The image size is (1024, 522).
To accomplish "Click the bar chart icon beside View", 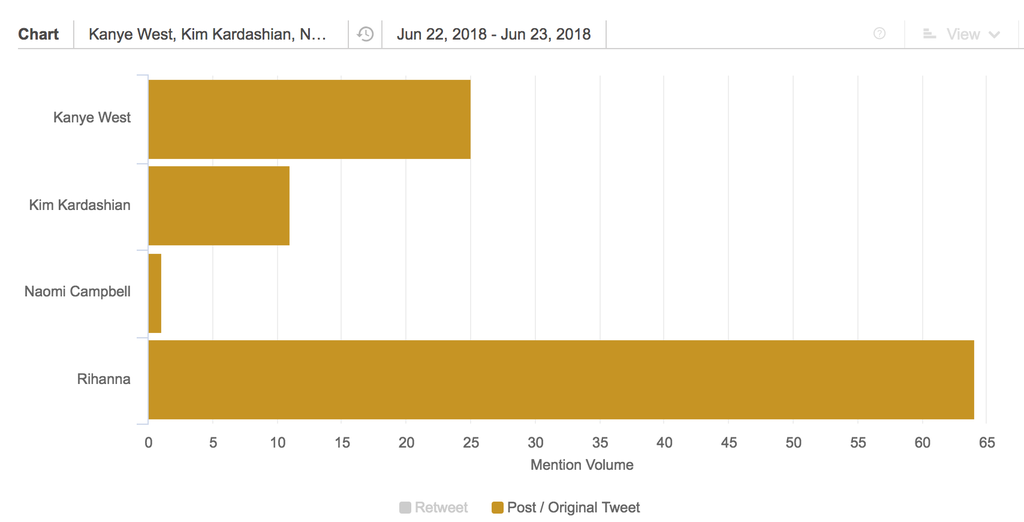I will coord(929,34).
